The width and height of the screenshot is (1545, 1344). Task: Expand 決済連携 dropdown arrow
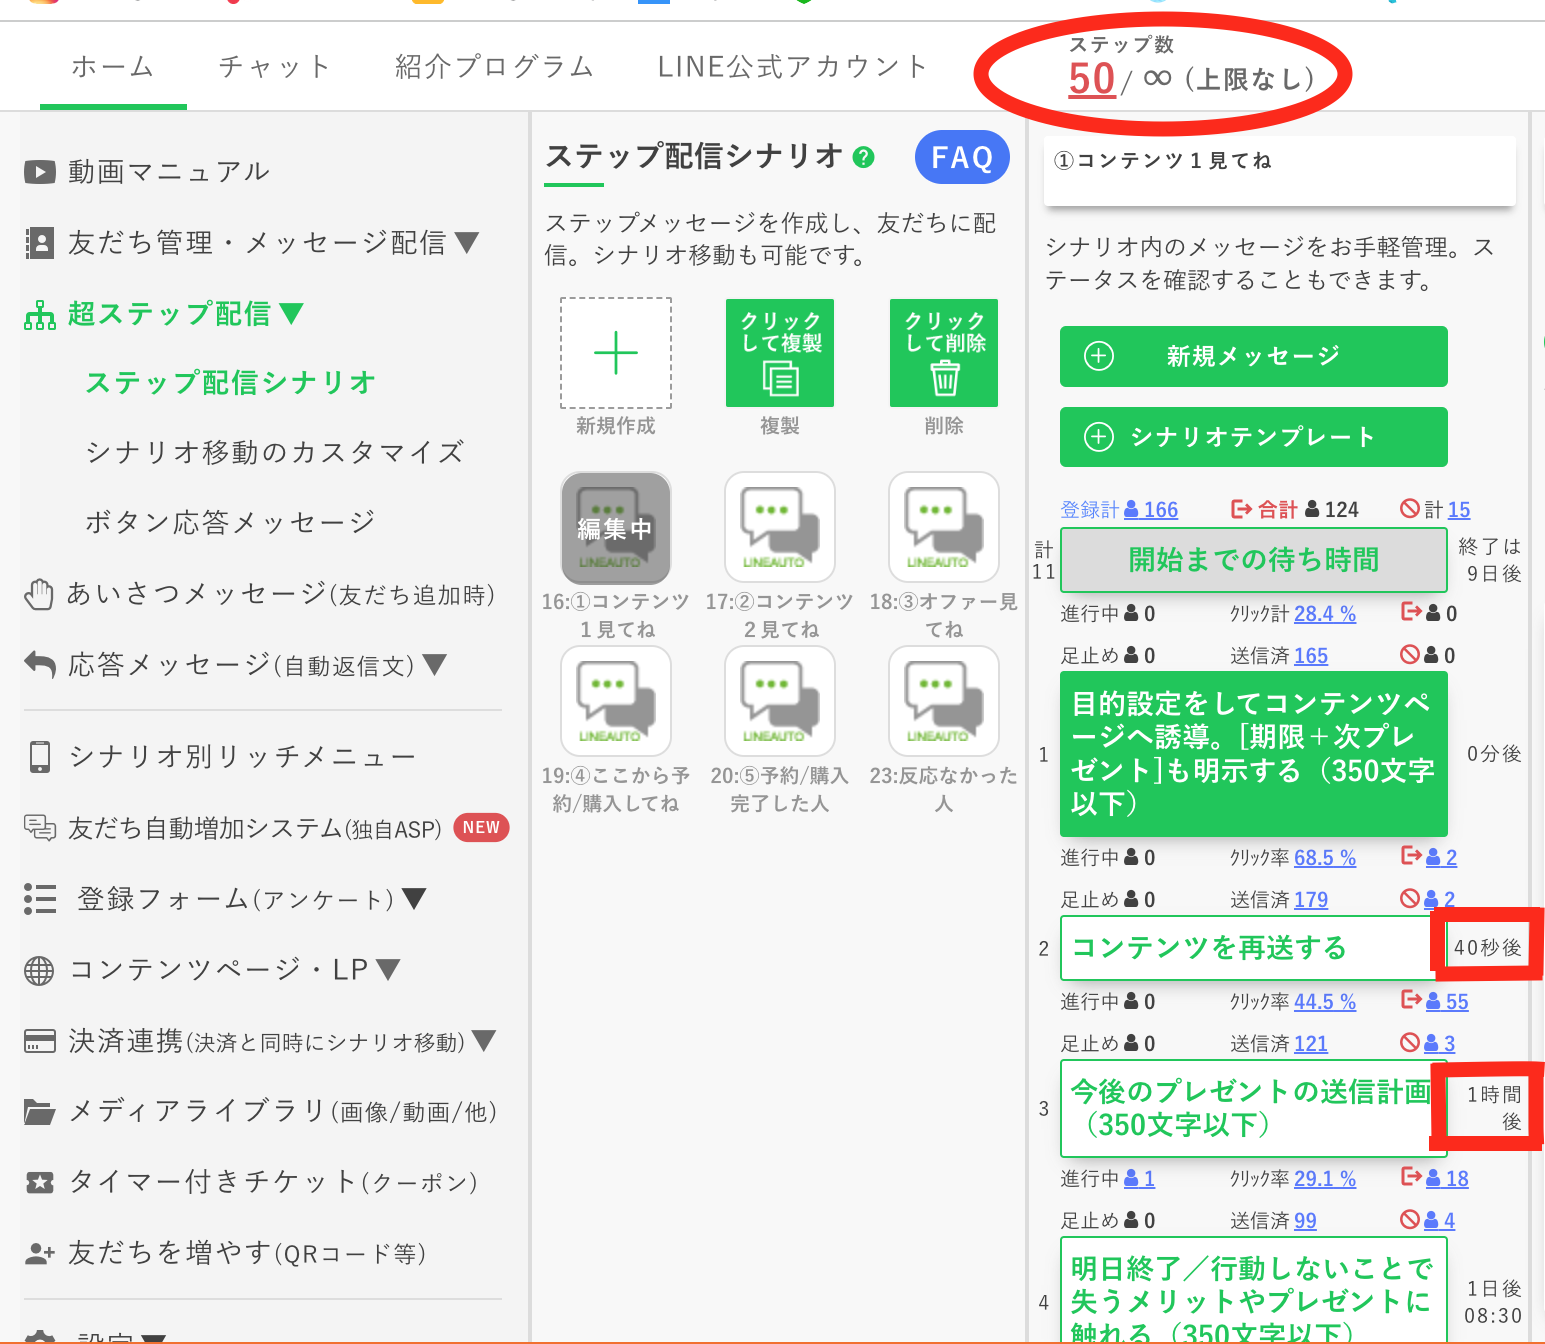click(484, 1041)
